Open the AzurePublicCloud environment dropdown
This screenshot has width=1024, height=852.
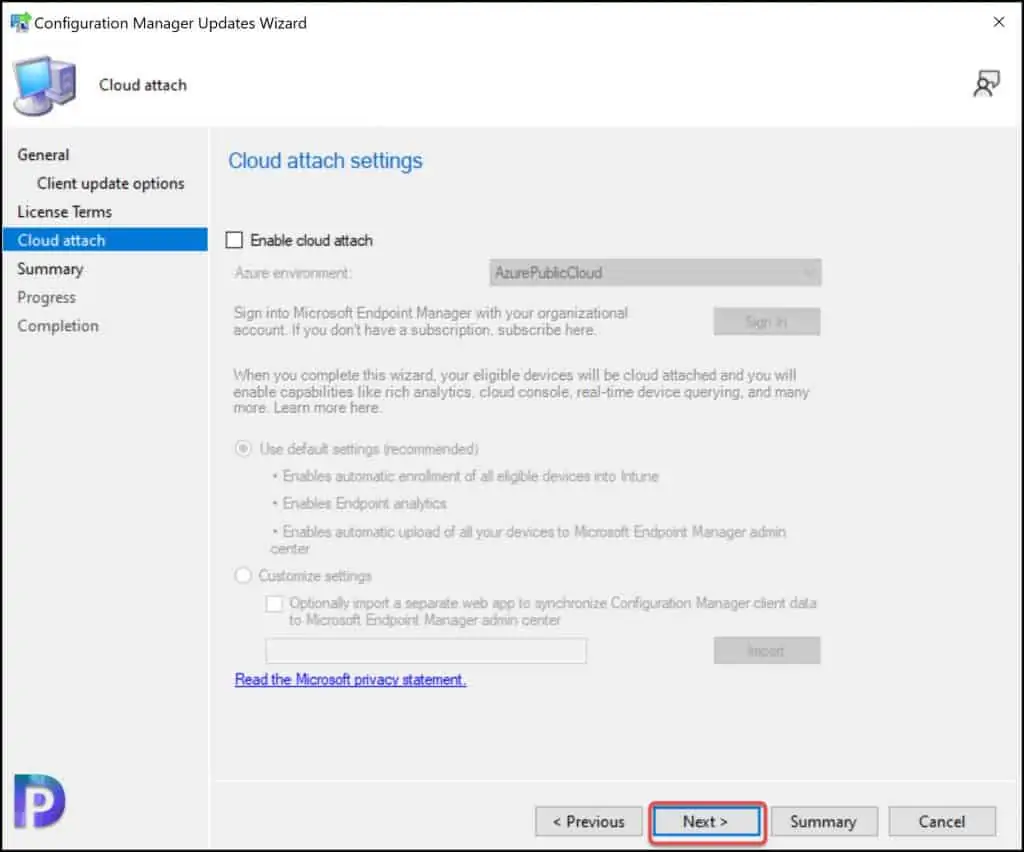click(x=655, y=273)
